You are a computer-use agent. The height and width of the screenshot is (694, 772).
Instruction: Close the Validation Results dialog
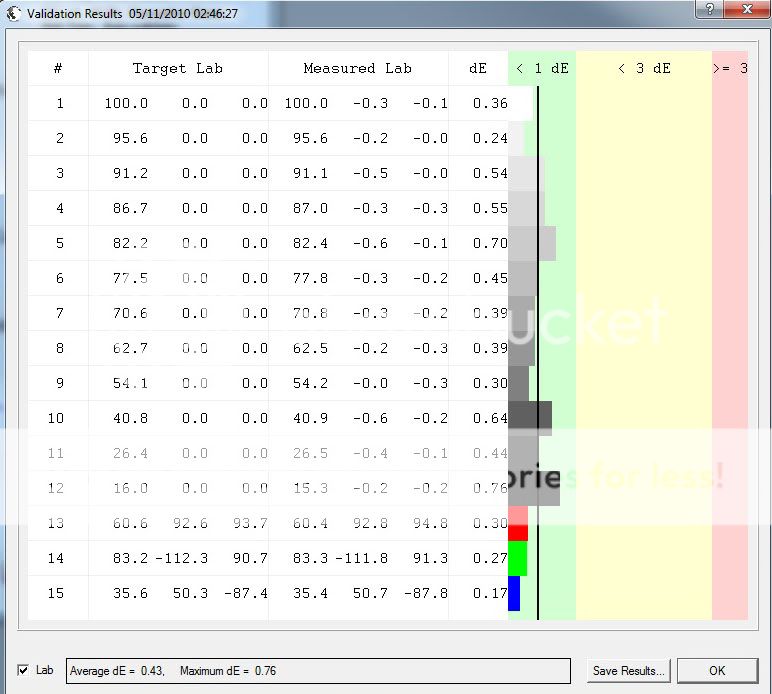pyautogui.click(x=747, y=9)
